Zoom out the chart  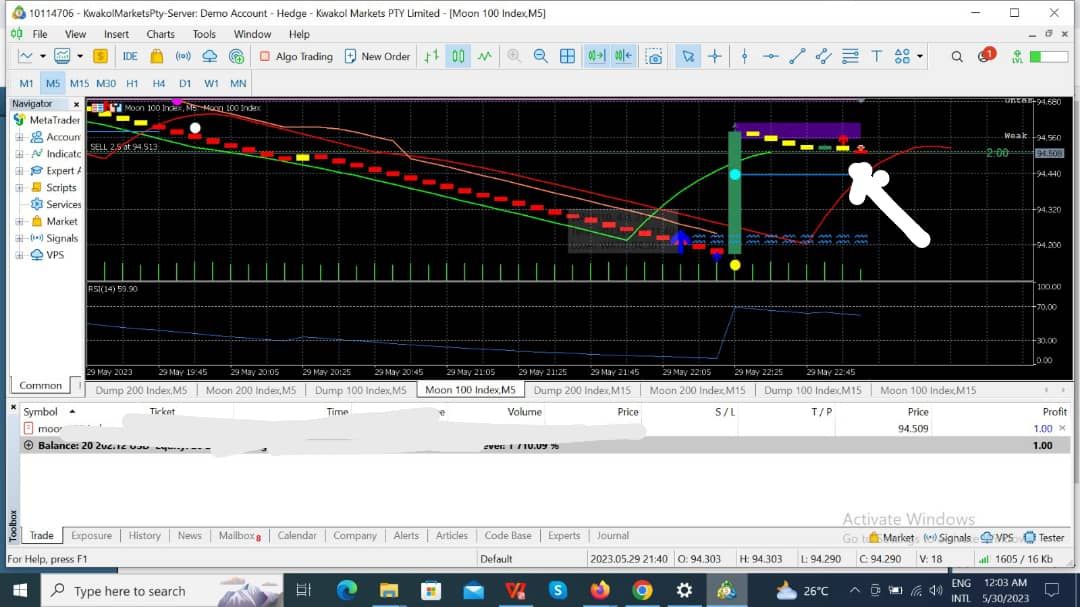tap(541, 56)
